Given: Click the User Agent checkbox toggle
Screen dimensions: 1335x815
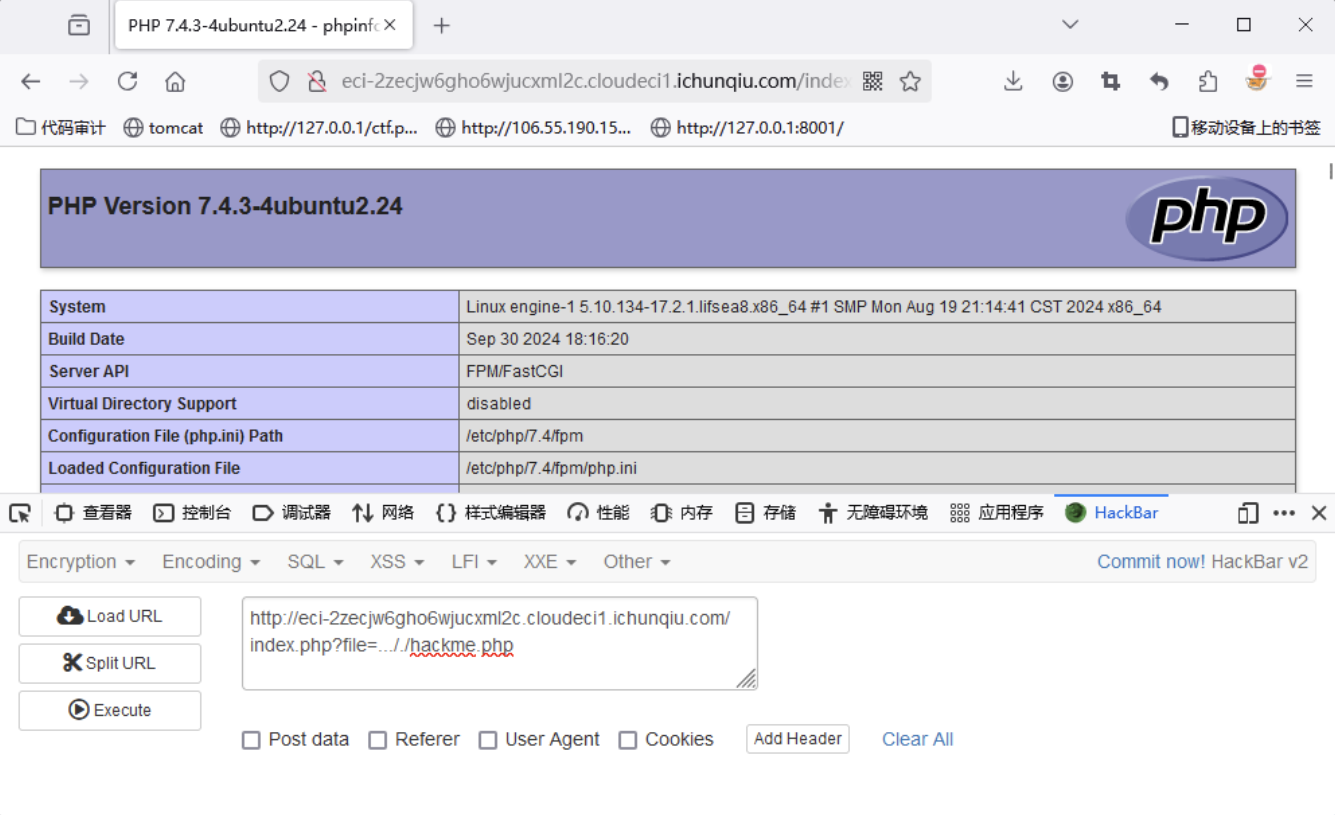Looking at the screenshot, I should (x=488, y=739).
